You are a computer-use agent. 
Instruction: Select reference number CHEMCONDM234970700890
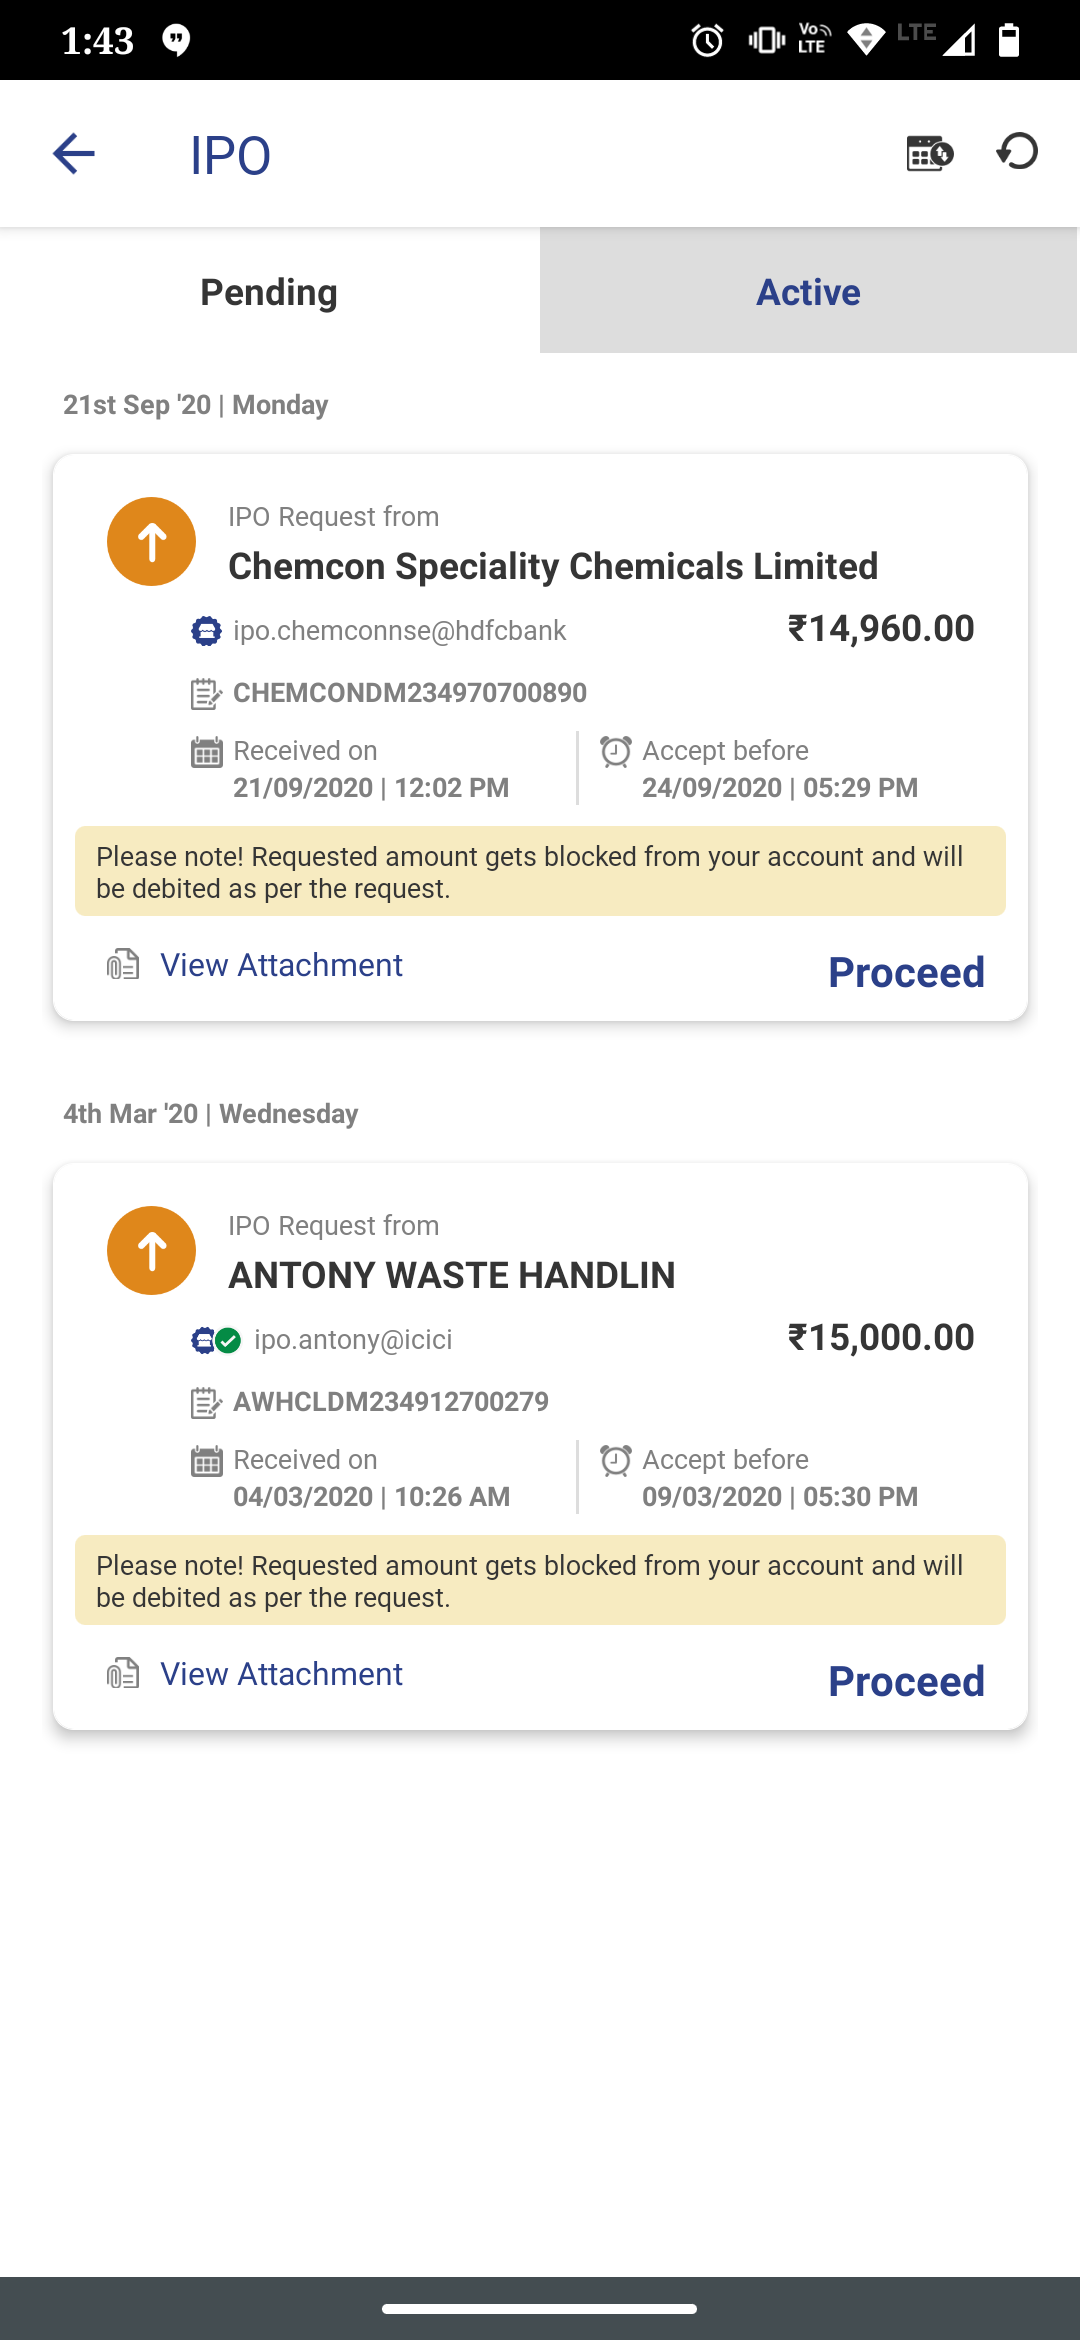click(x=410, y=693)
